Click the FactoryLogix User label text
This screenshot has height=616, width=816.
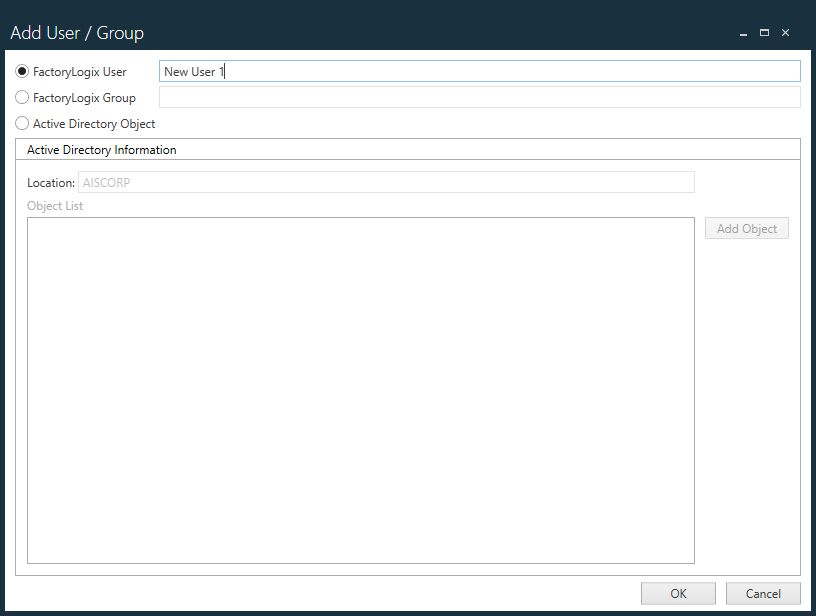pyautogui.click(x=81, y=71)
